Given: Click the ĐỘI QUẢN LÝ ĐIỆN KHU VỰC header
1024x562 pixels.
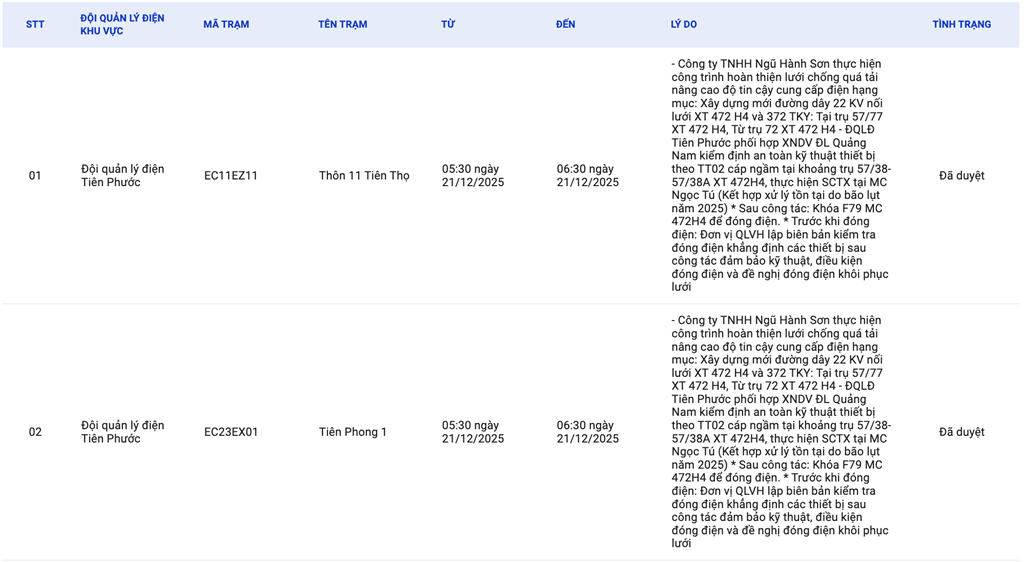Looking at the screenshot, I should [x=122, y=25].
